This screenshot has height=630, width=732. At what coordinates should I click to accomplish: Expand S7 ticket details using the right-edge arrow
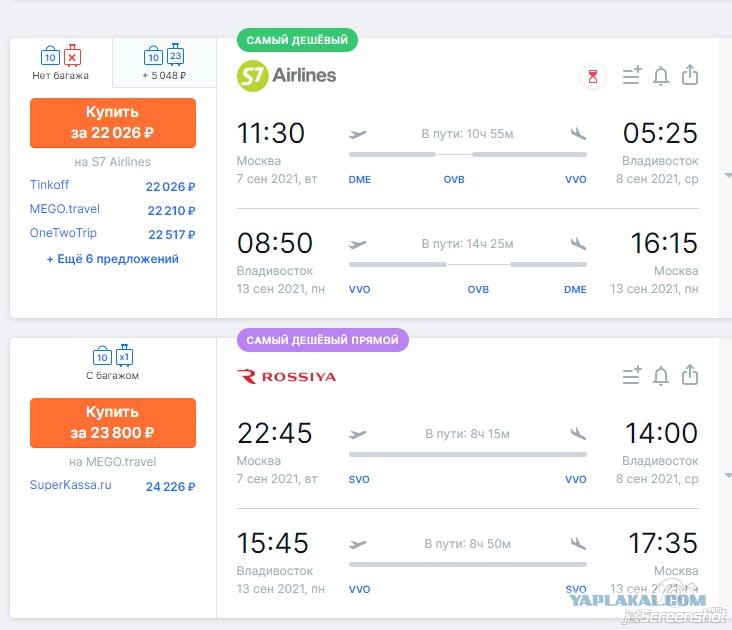(727, 175)
